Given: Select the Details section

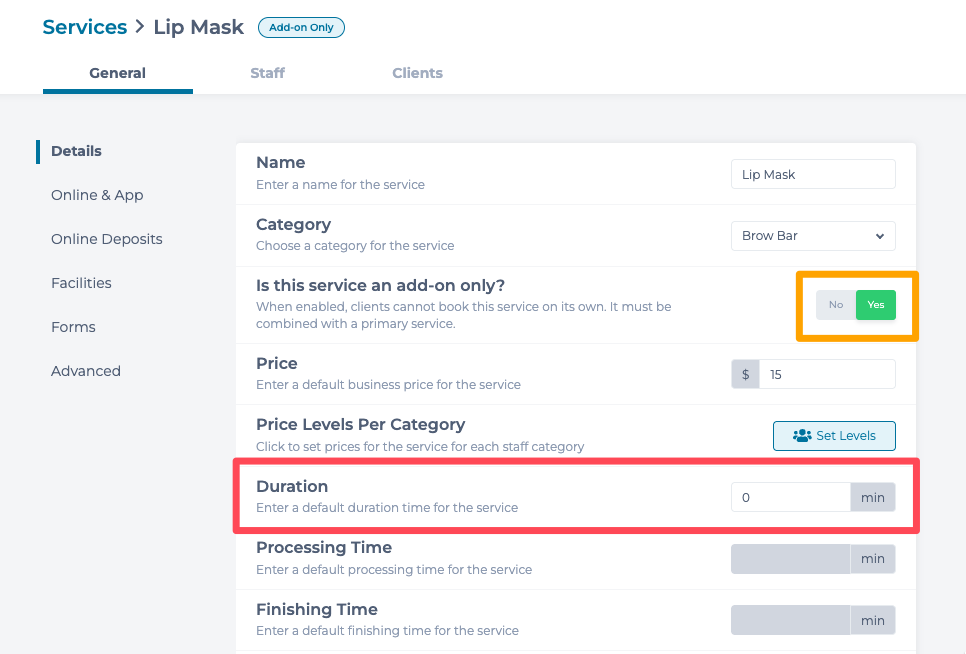Looking at the screenshot, I should point(77,151).
